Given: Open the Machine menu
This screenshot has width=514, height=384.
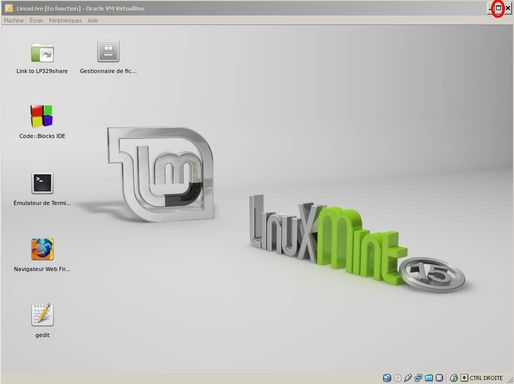Looking at the screenshot, I should tap(14, 20).
